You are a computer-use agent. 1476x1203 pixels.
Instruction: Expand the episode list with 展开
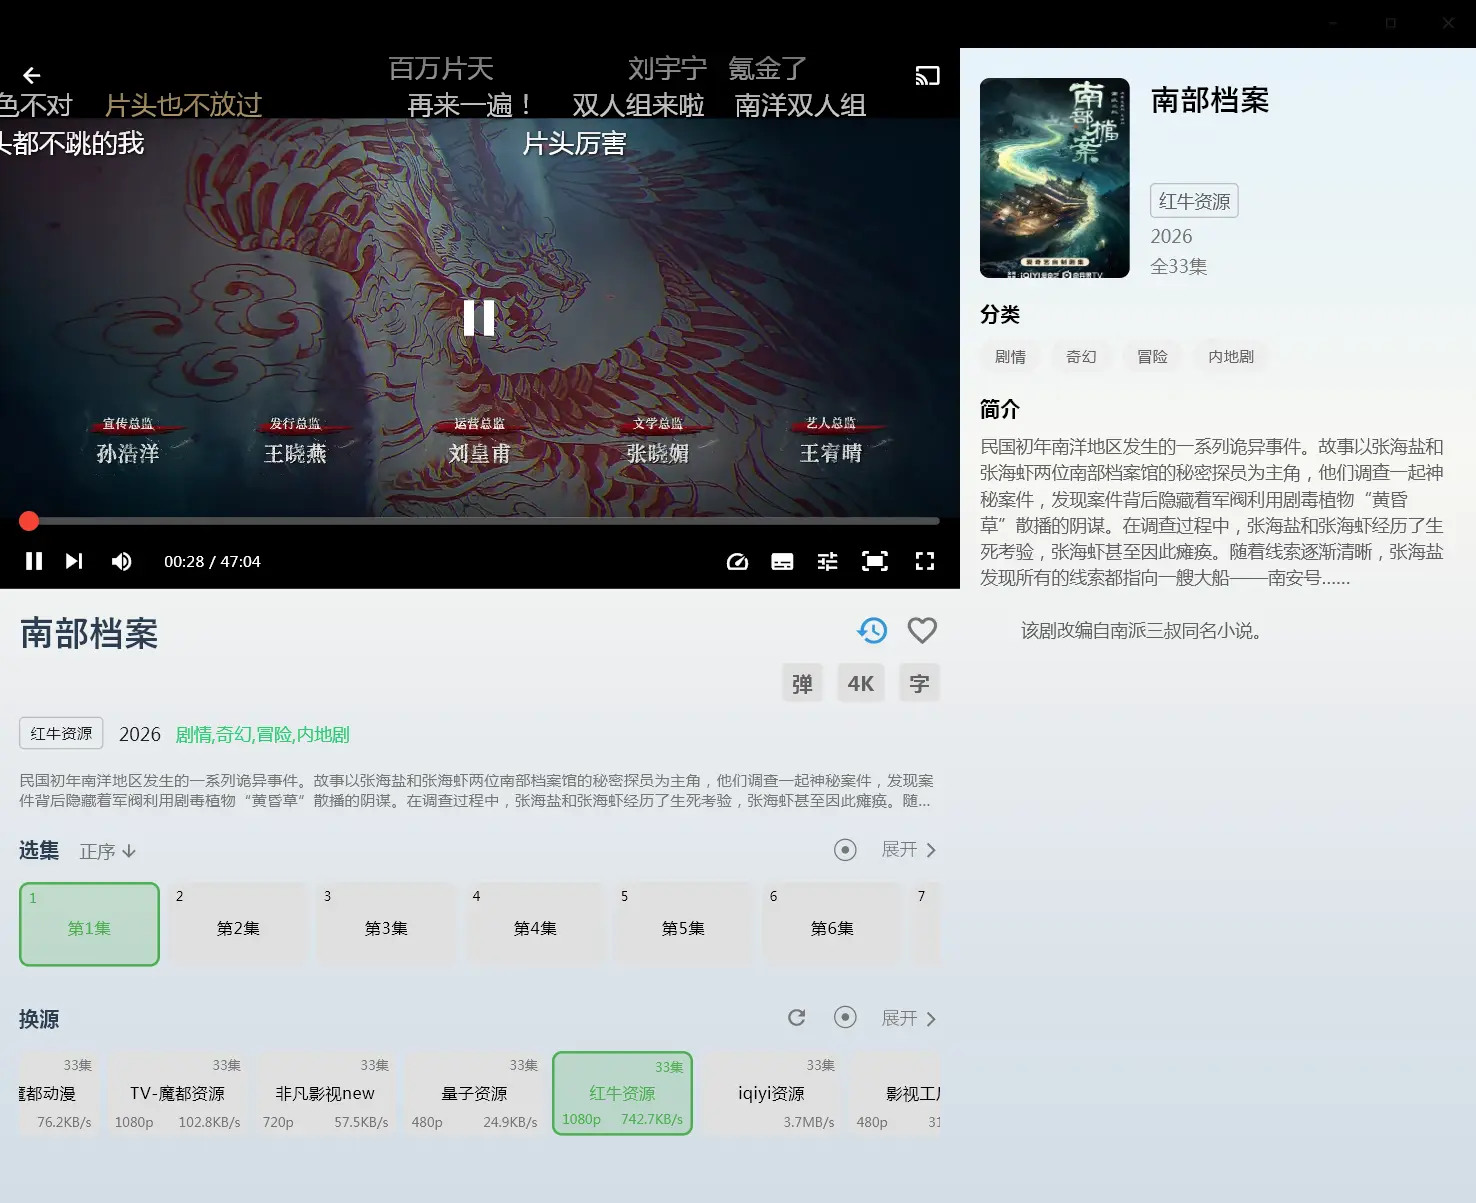908,850
